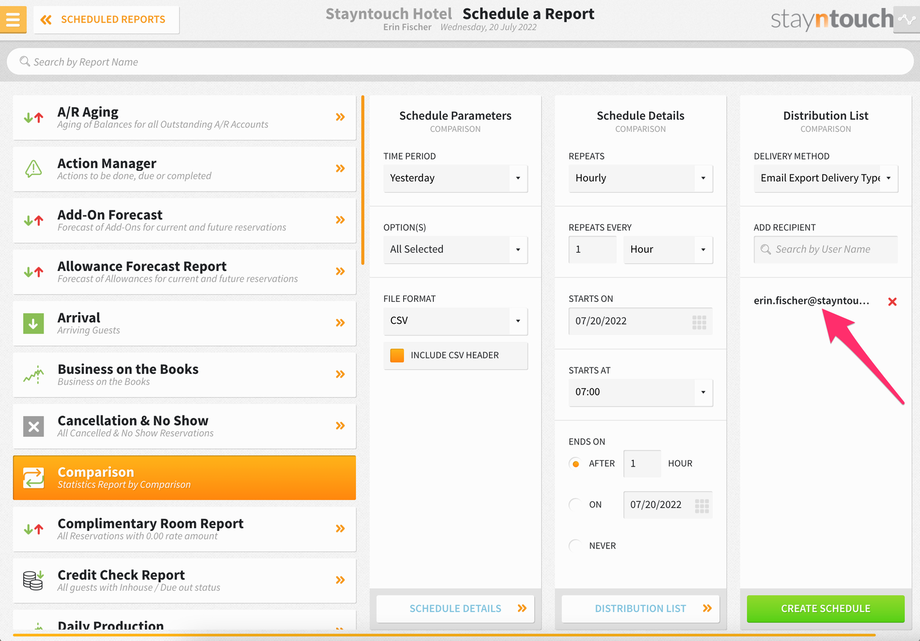Open the Option(s) All Selected dropdown

coord(455,249)
